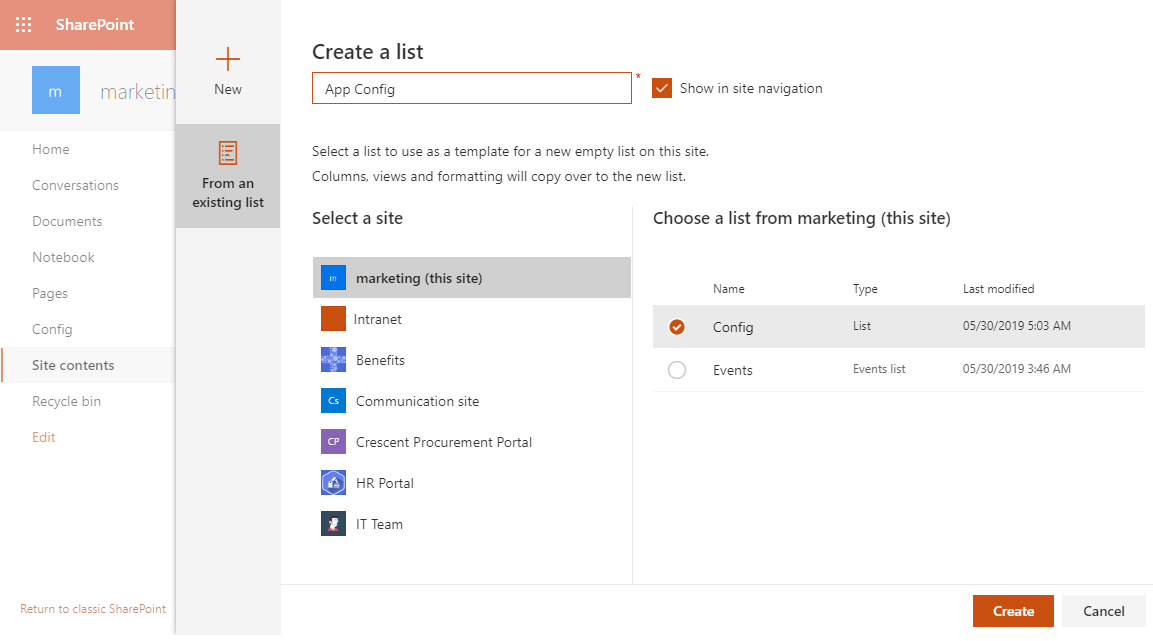Click the marketing site logo icon
The image size is (1153, 641).
click(333, 277)
